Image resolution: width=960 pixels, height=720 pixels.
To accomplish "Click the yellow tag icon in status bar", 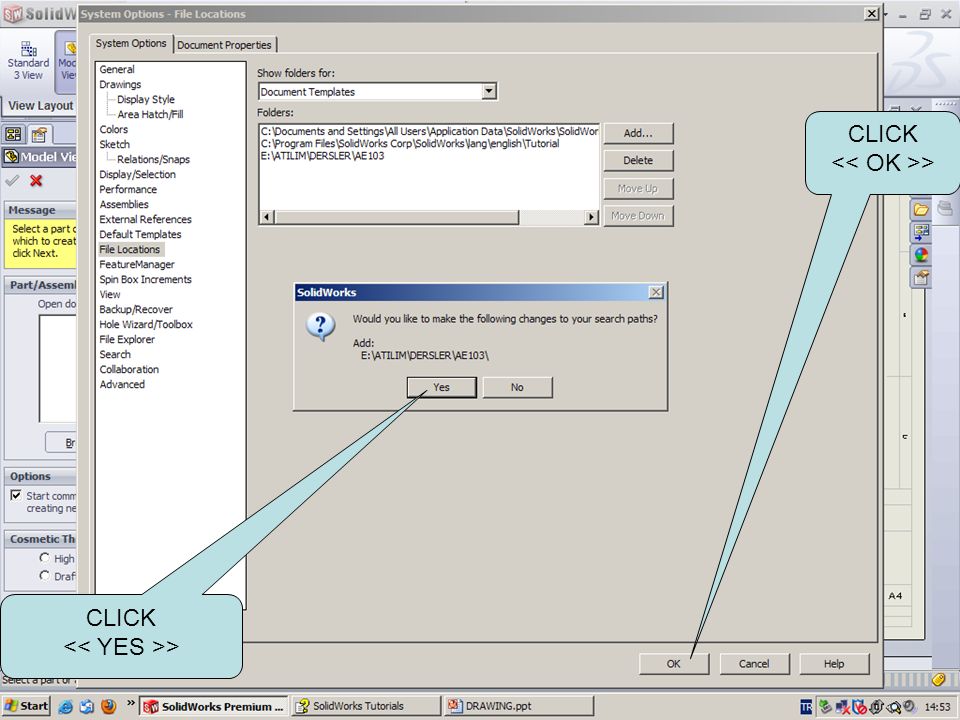I will coord(939,680).
